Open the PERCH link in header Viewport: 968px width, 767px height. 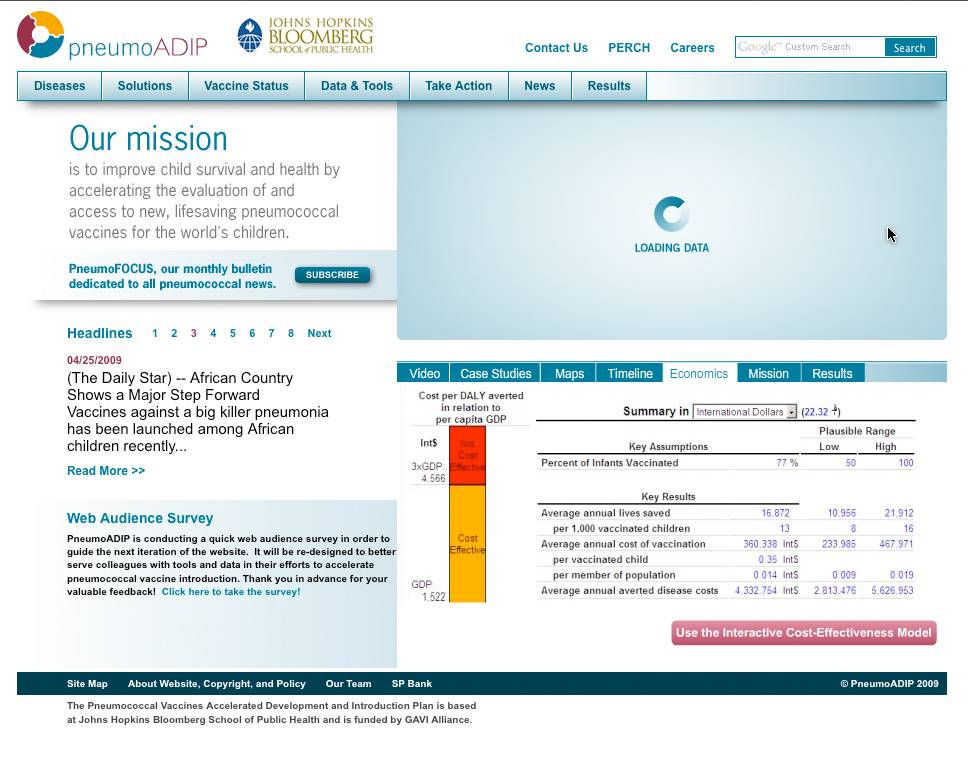[629, 48]
